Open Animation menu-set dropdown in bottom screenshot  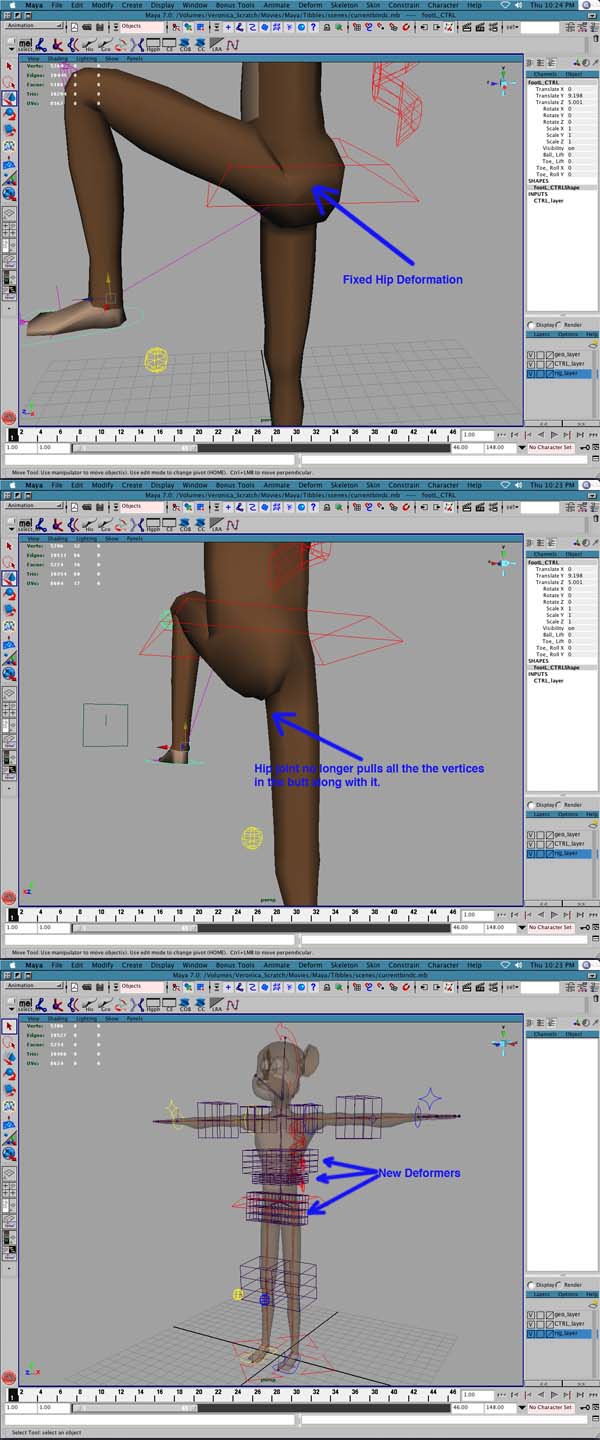(35, 985)
